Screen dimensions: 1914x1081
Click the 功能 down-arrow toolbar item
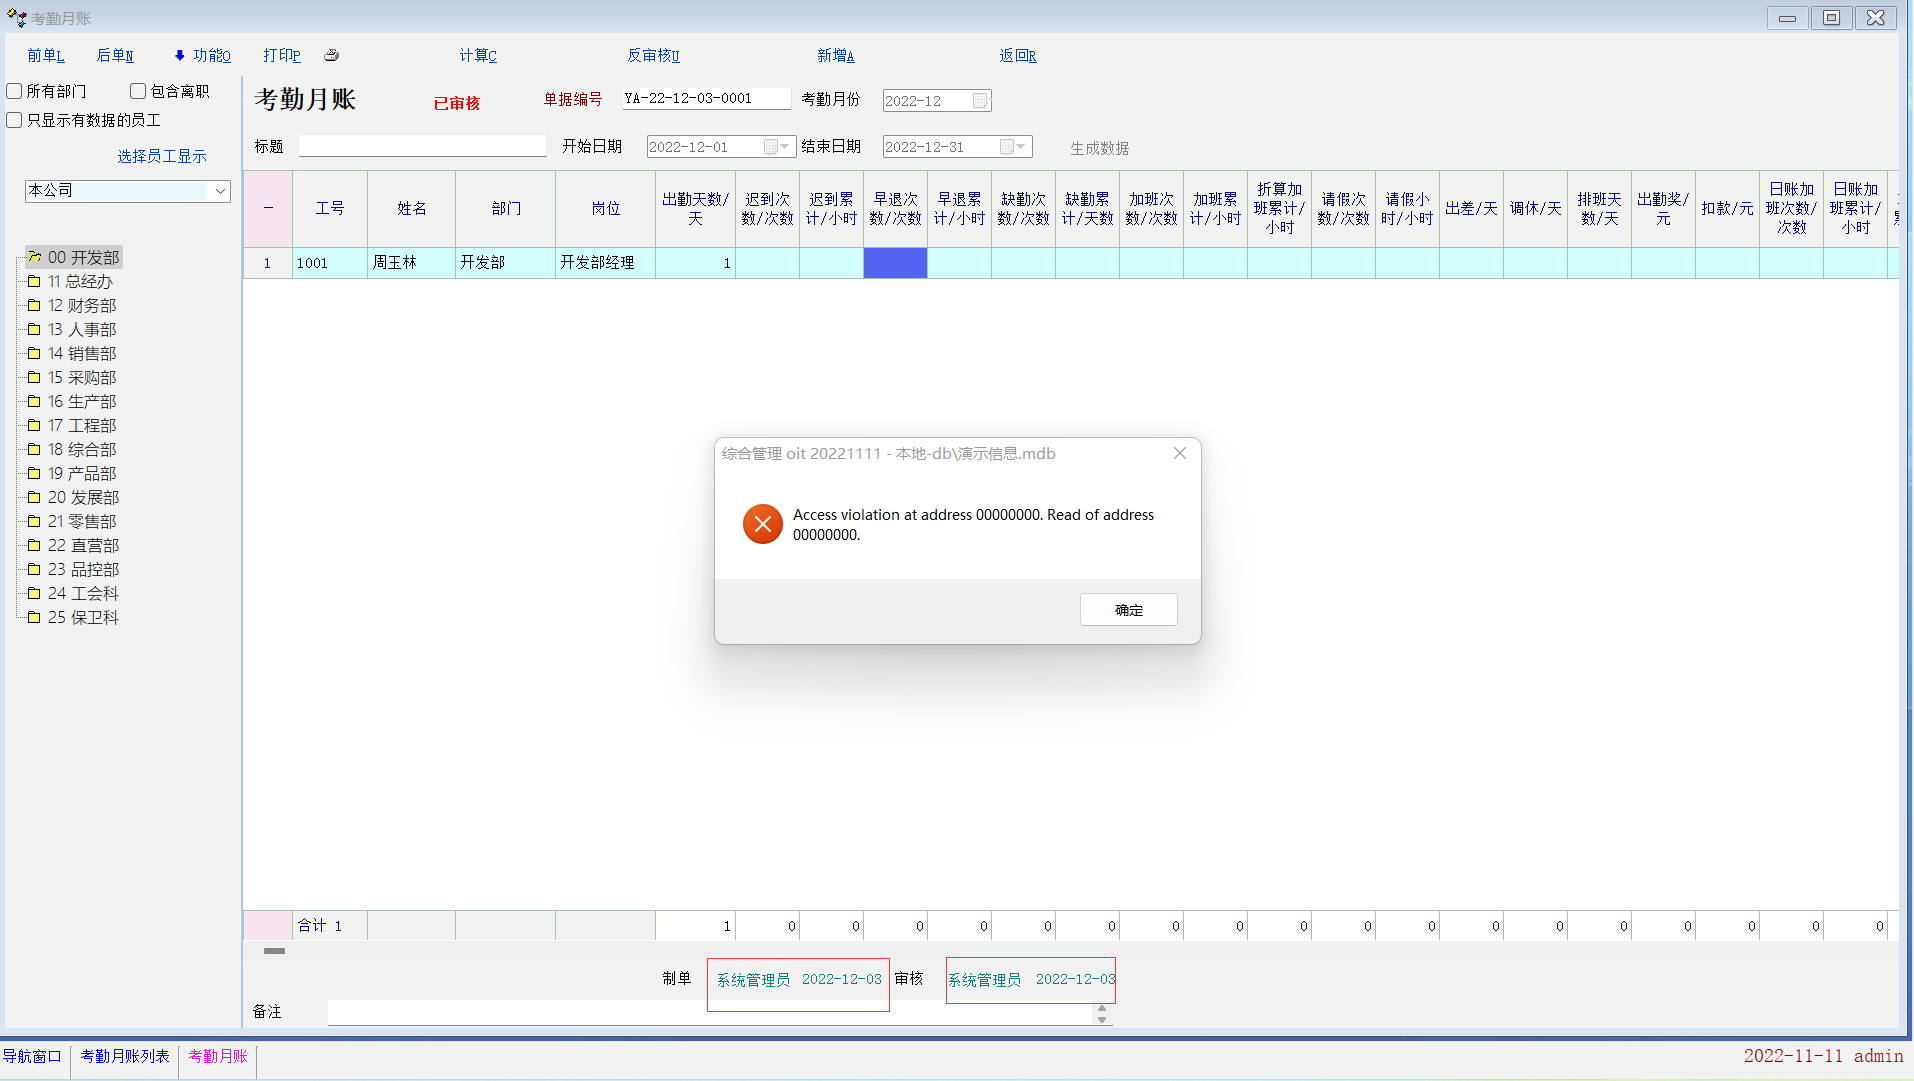point(202,55)
